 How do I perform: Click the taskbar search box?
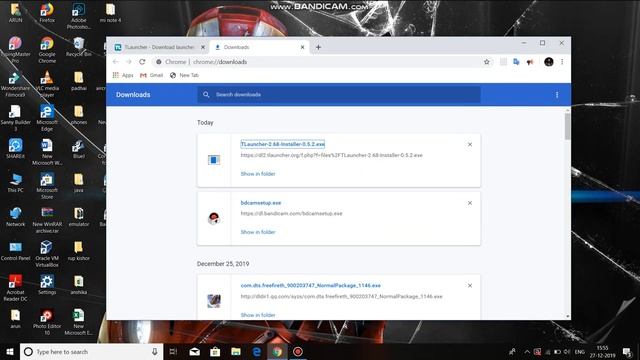click(91, 351)
